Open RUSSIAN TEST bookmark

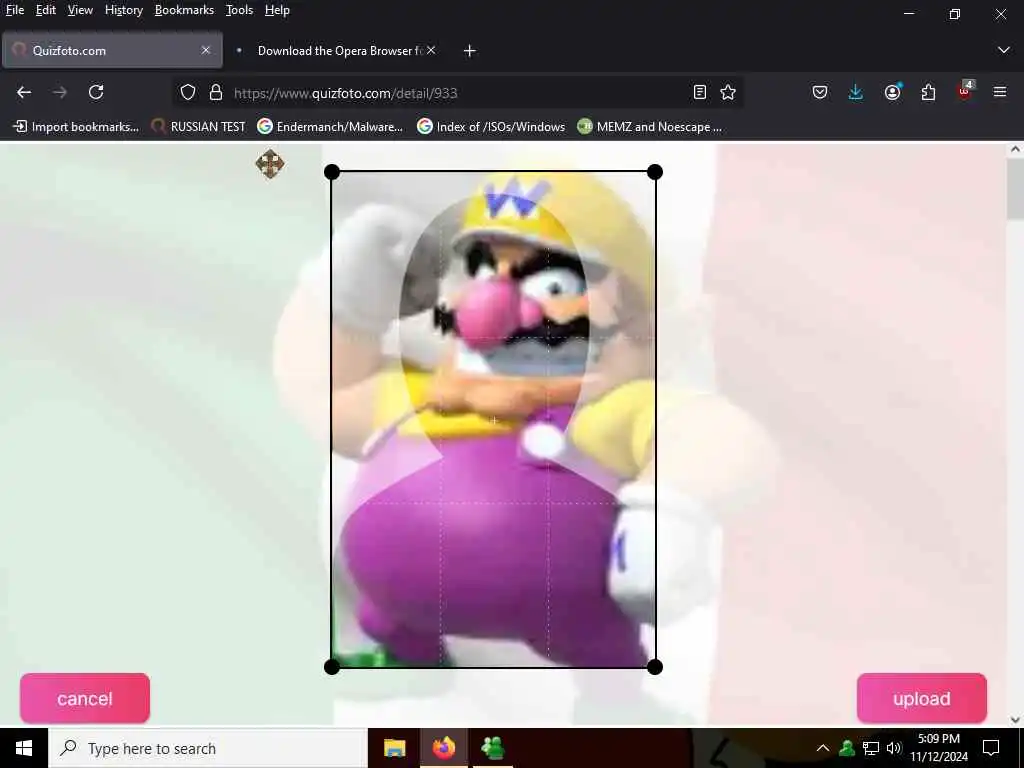point(198,127)
